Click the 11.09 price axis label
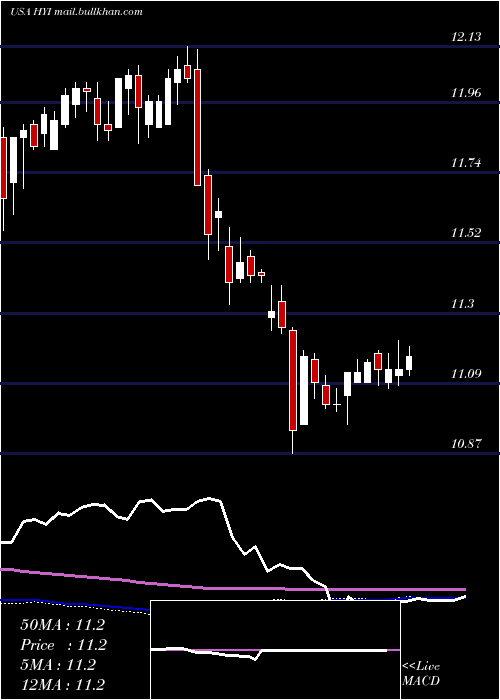The width and height of the screenshot is (500, 700). [x=466, y=374]
